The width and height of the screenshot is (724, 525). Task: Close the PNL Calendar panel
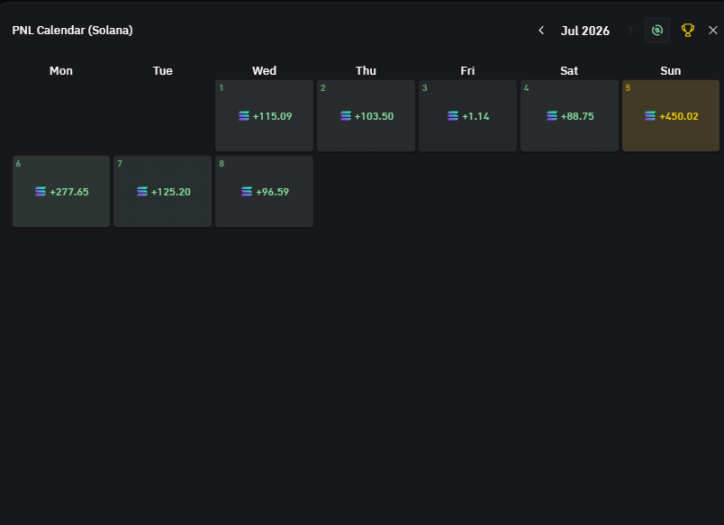point(713,30)
